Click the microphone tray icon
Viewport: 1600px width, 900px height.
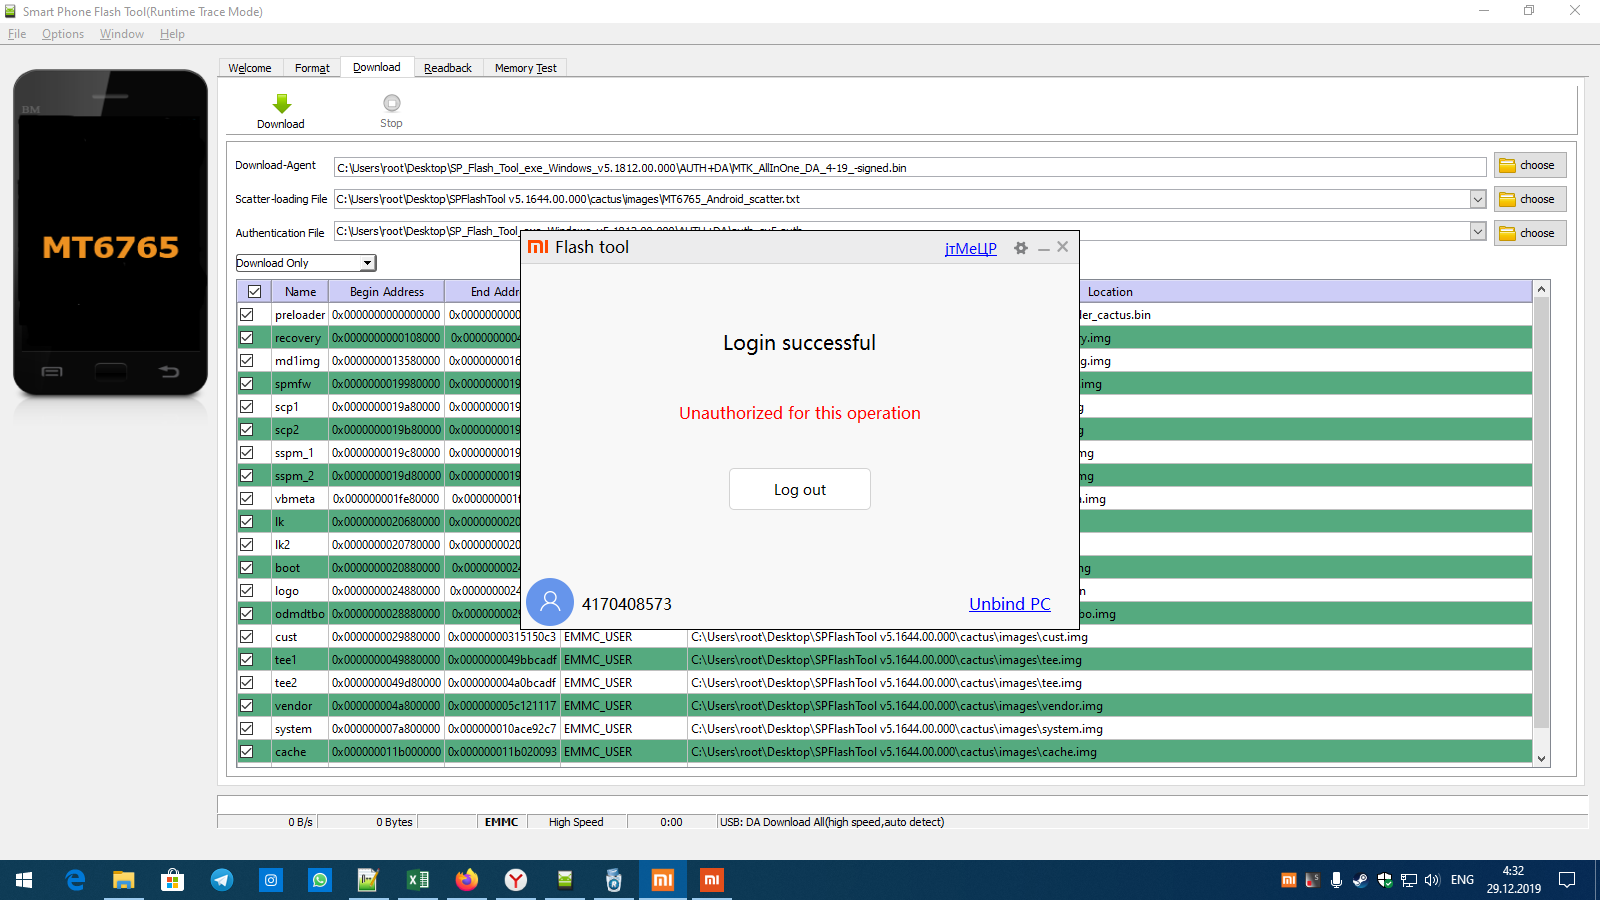point(1336,880)
